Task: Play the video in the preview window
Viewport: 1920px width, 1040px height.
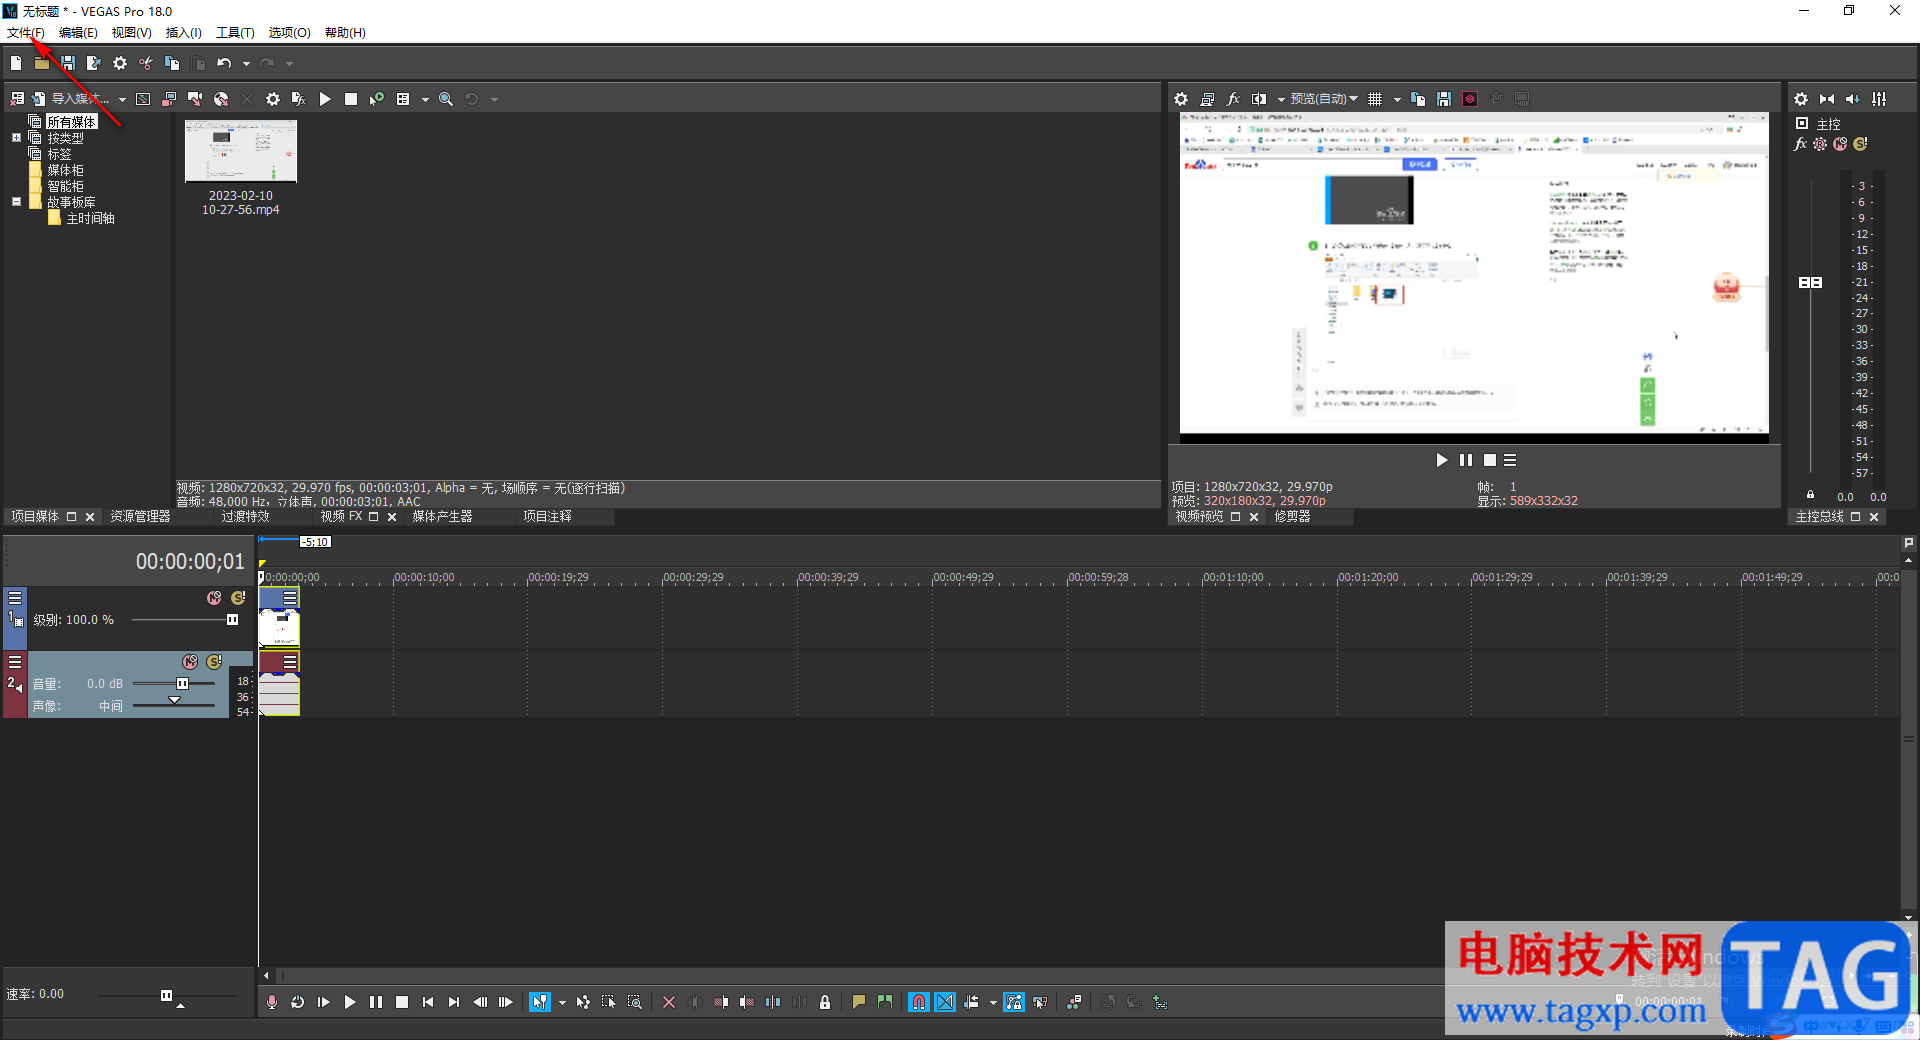Action: pyautogui.click(x=1441, y=460)
